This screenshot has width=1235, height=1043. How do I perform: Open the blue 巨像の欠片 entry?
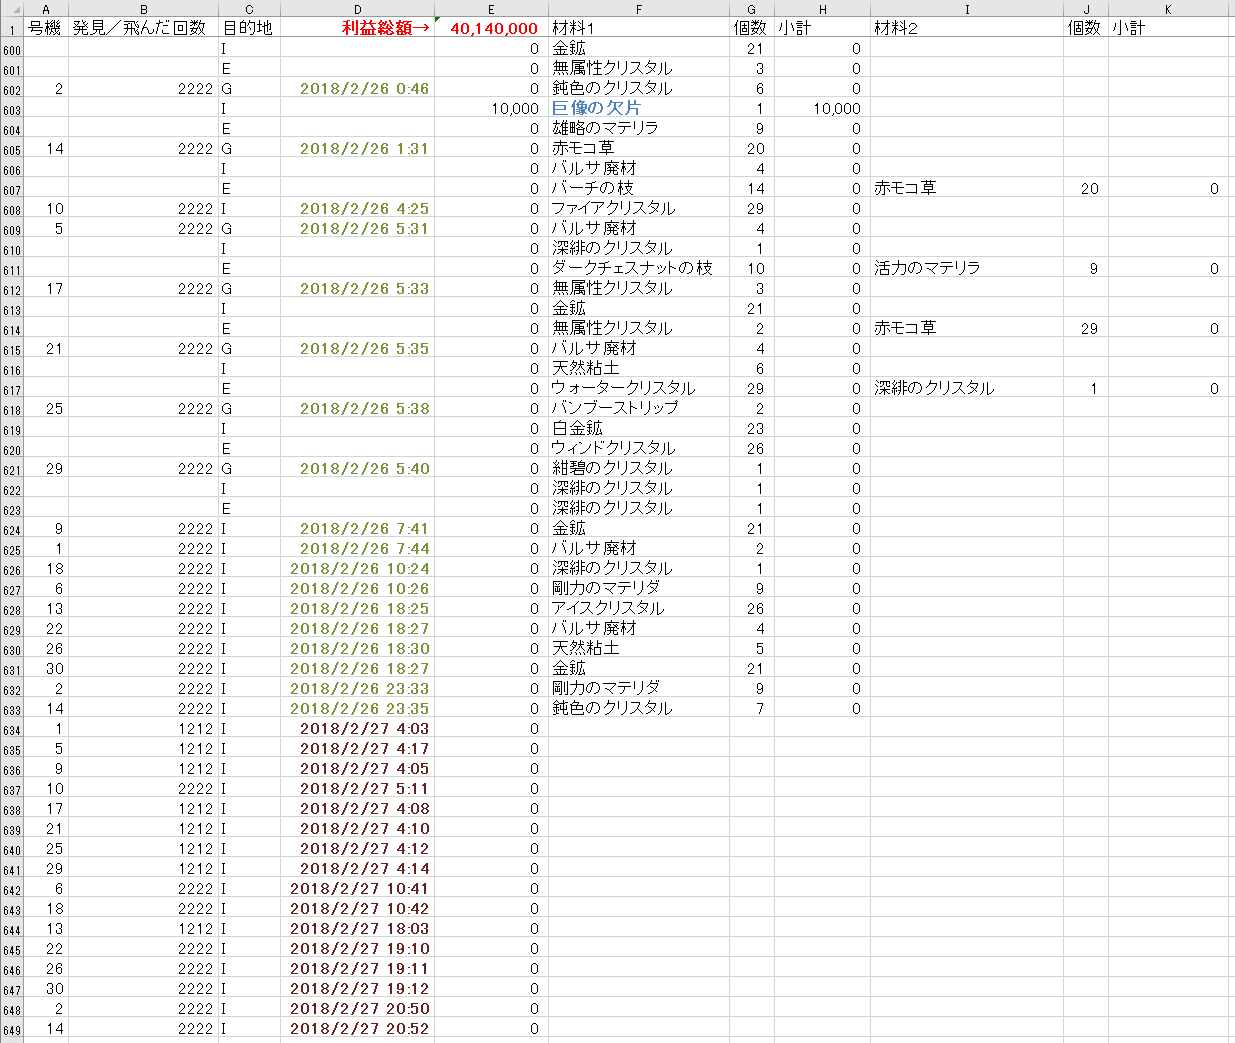(x=596, y=108)
